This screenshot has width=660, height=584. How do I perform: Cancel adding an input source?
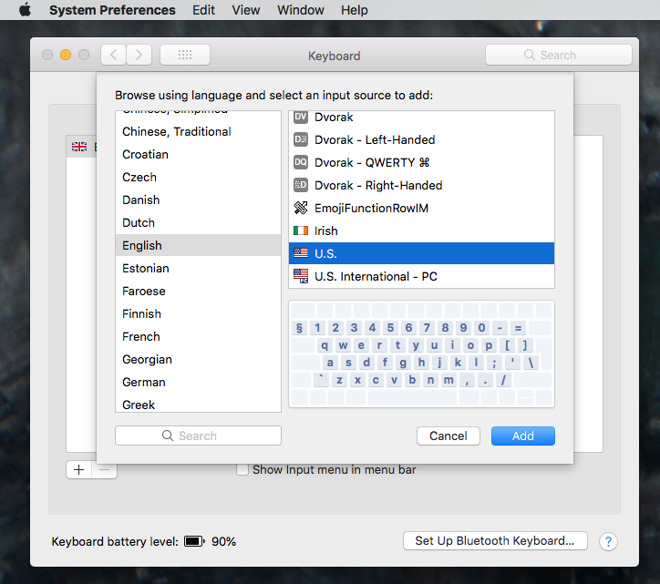coord(448,435)
